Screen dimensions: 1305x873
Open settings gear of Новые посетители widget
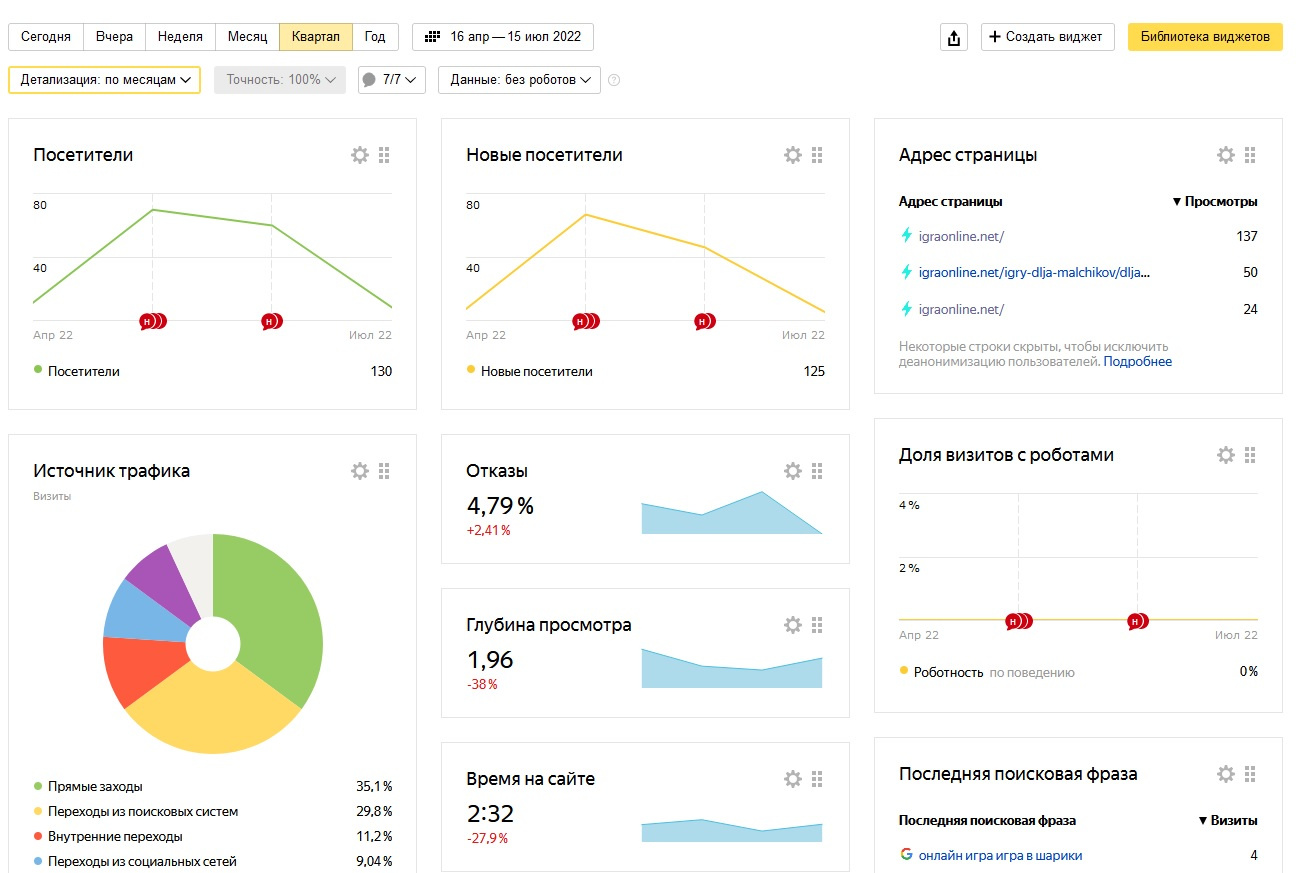pos(793,155)
